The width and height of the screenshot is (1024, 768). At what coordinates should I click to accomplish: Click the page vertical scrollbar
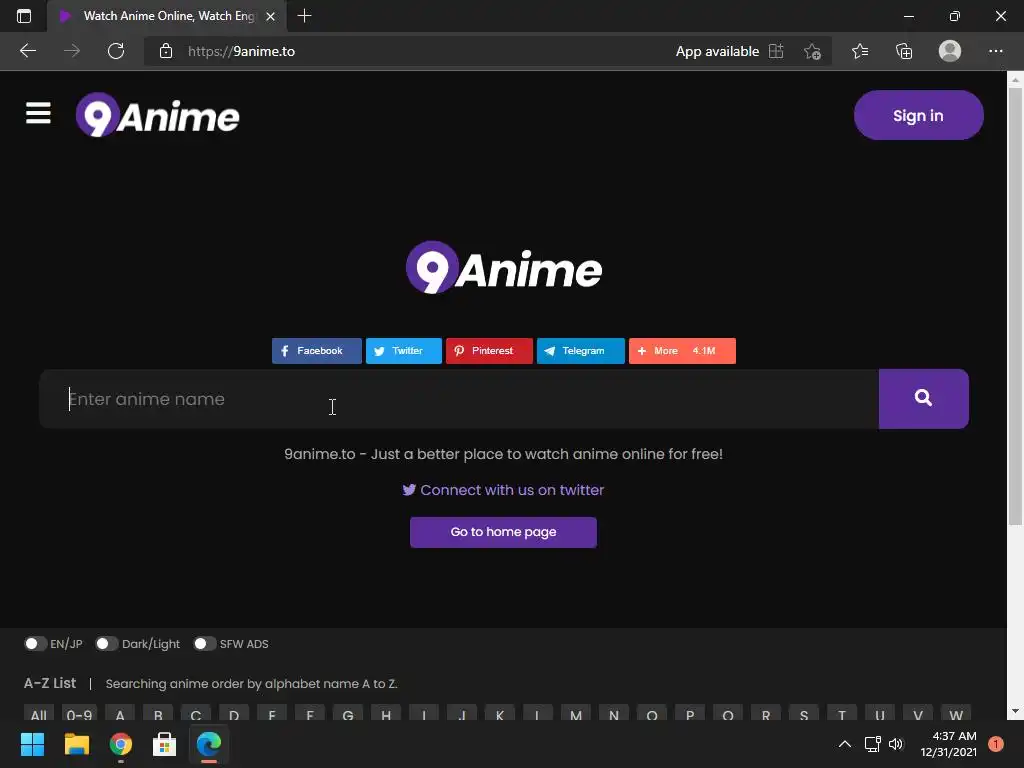point(1015,307)
